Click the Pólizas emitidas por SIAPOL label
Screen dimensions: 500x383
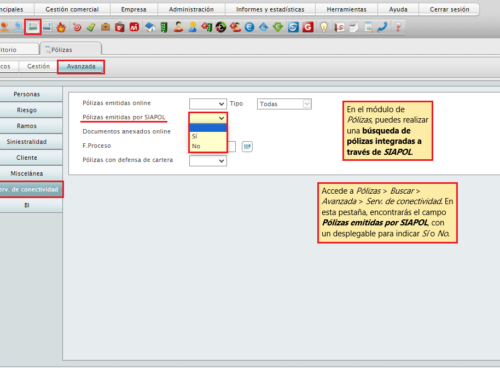click(124, 117)
